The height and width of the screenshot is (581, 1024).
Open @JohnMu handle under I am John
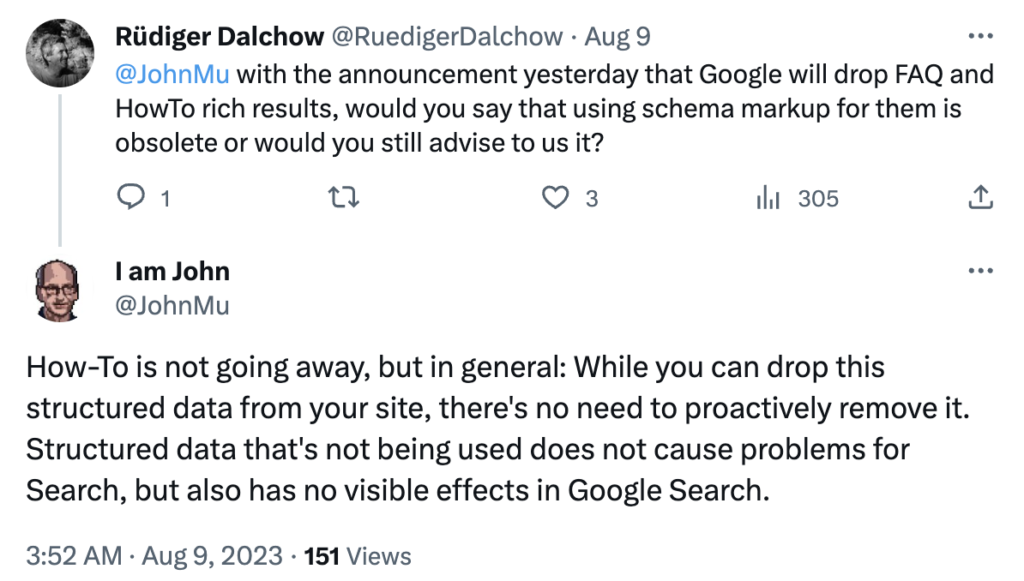pyautogui.click(x=172, y=305)
